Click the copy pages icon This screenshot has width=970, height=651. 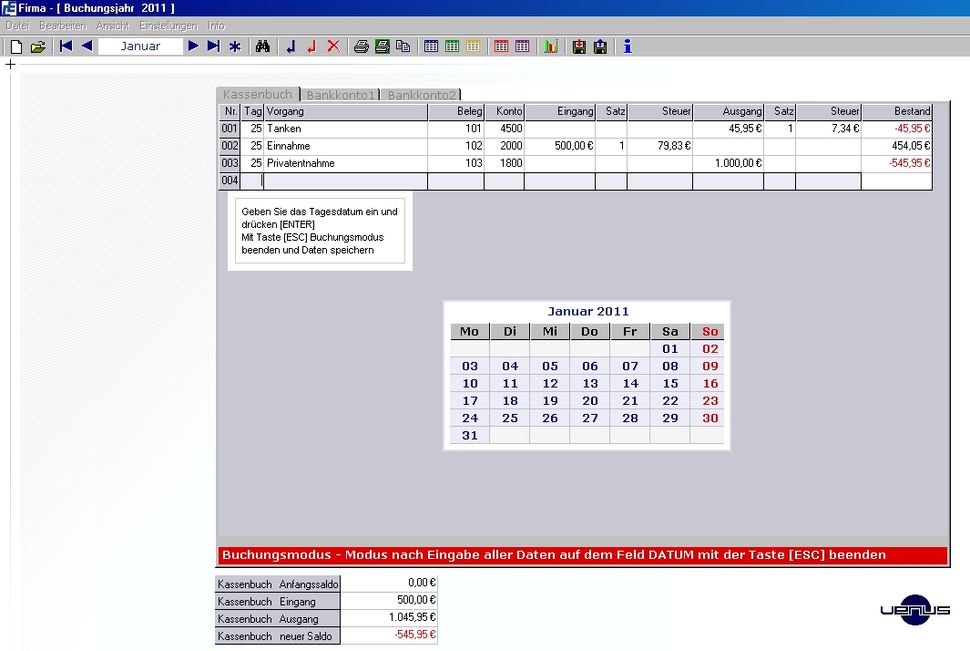(x=403, y=46)
